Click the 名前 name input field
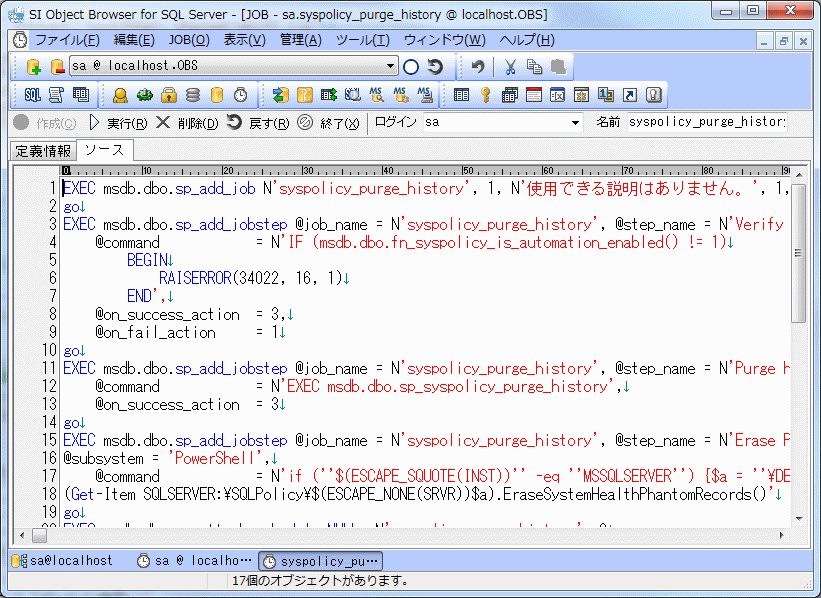821x598 pixels. (x=706, y=122)
